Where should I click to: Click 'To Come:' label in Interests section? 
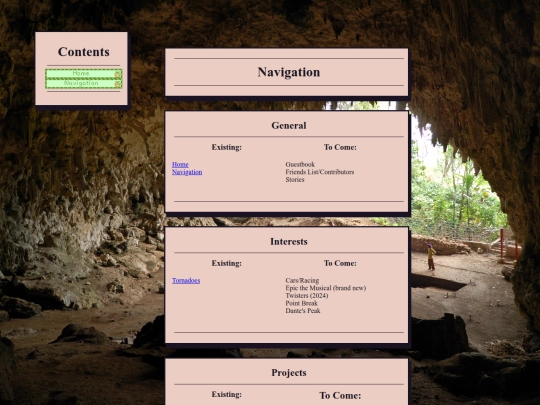340,263
